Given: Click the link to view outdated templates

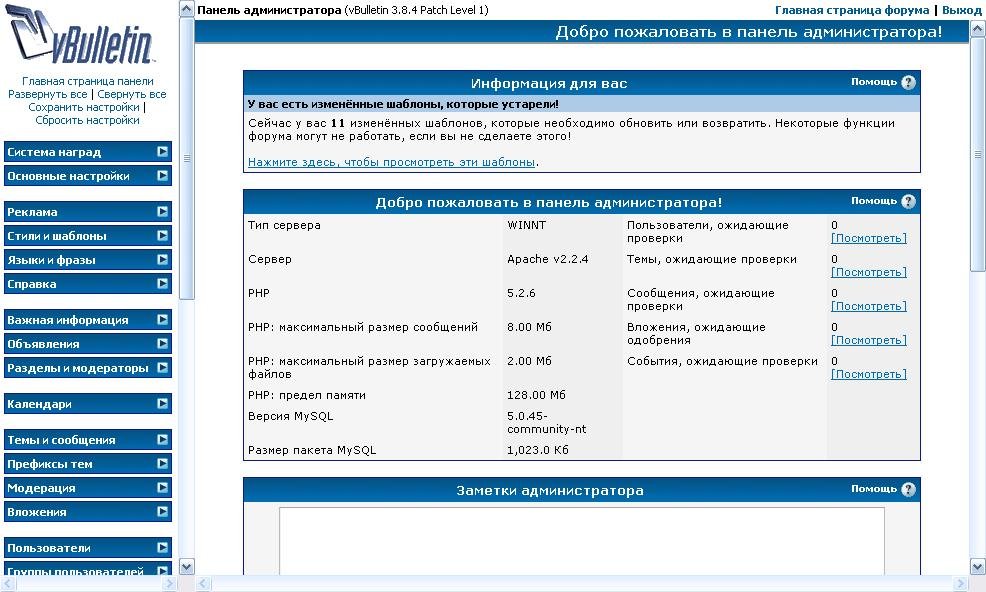Looking at the screenshot, I should pyautogui.click(x=392, y=162).
